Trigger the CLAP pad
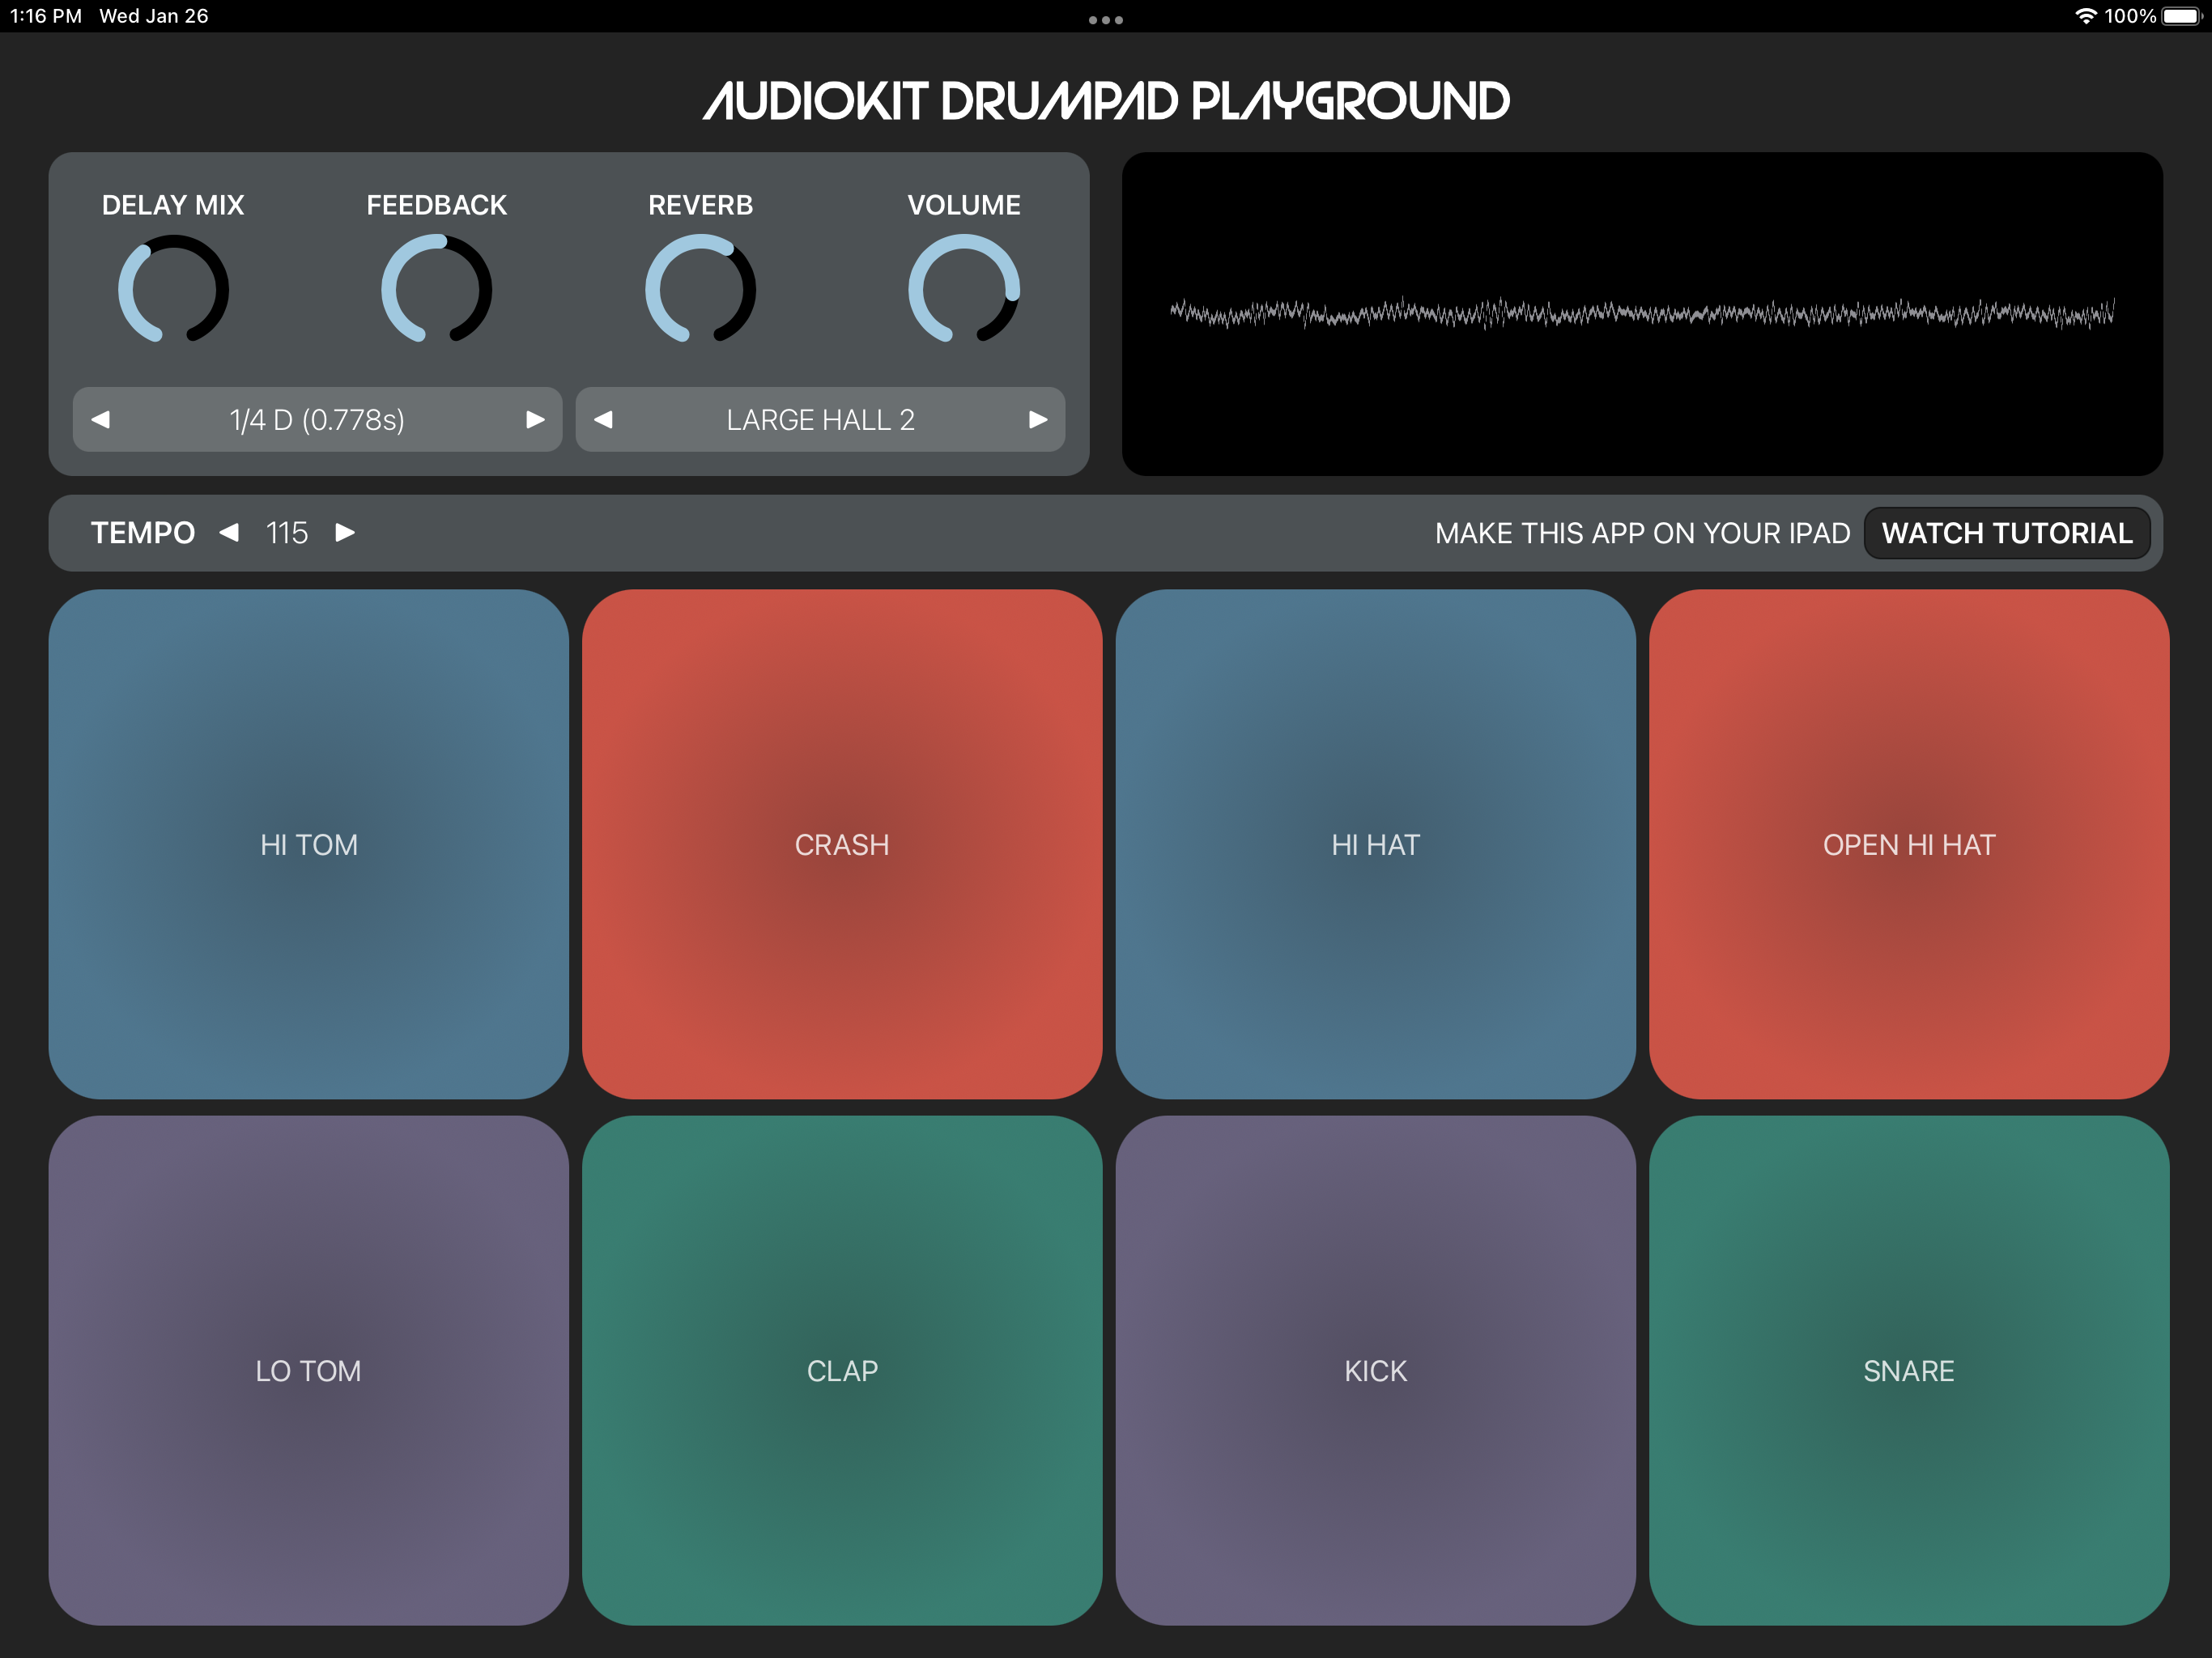The height and width of the screenshot is (1658, 2212). [842, 1370]
